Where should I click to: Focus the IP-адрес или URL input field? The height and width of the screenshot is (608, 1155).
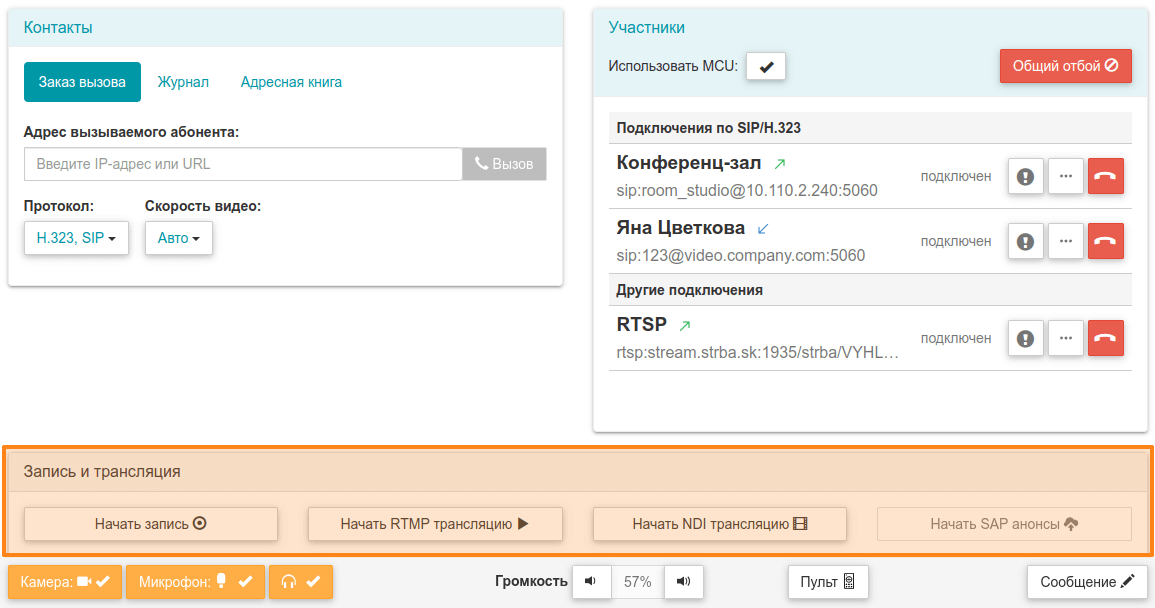pos(243,164)
